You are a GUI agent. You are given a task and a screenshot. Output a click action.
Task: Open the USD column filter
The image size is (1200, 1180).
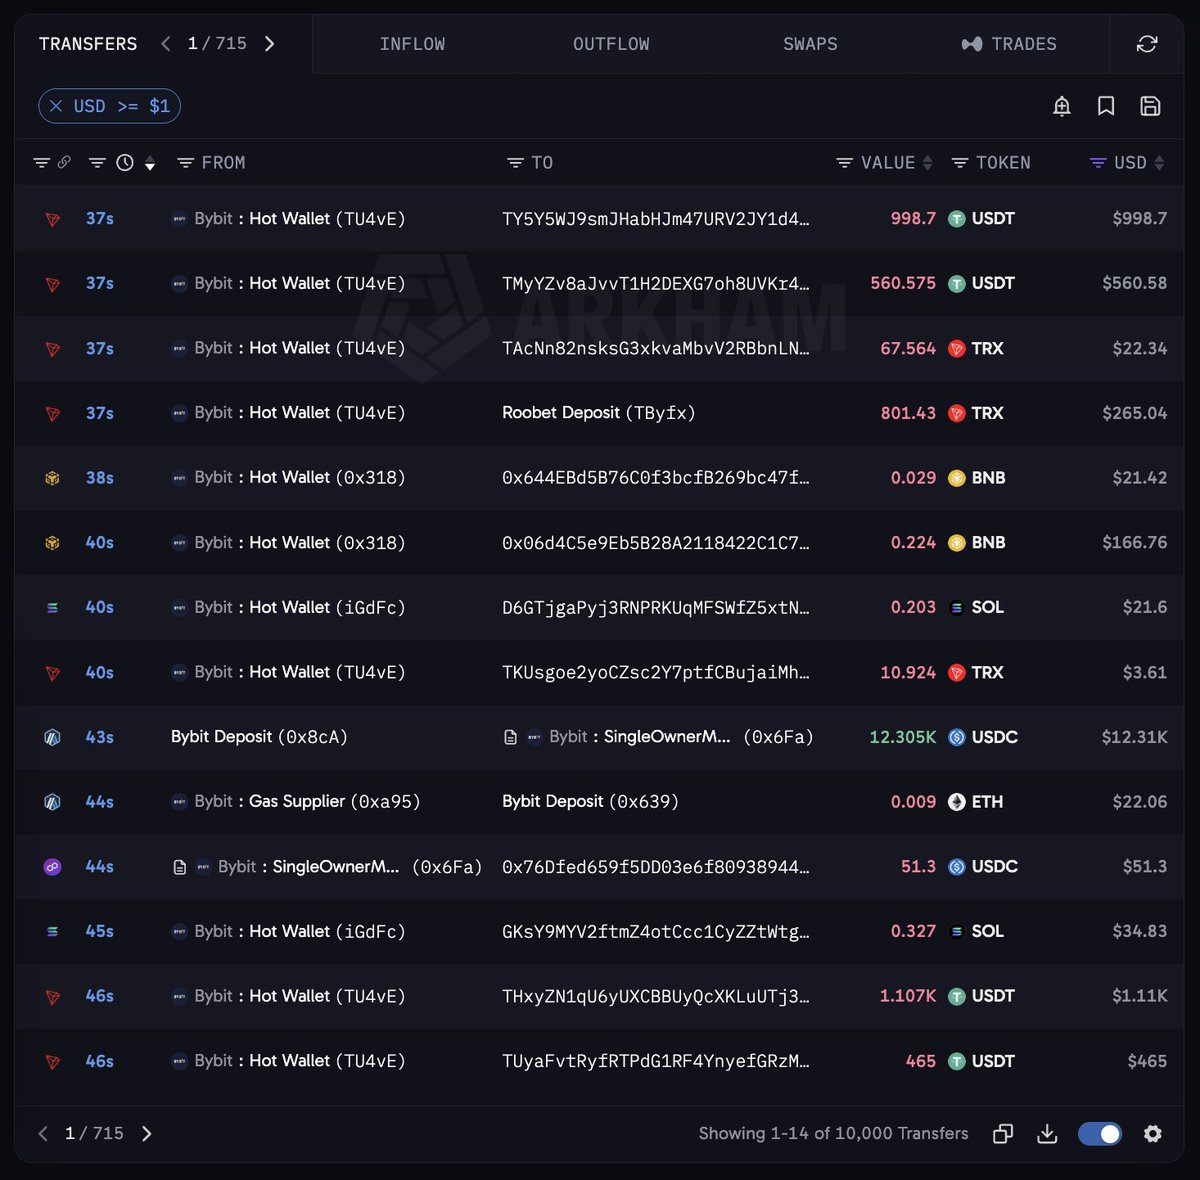tap(1098, 163)
